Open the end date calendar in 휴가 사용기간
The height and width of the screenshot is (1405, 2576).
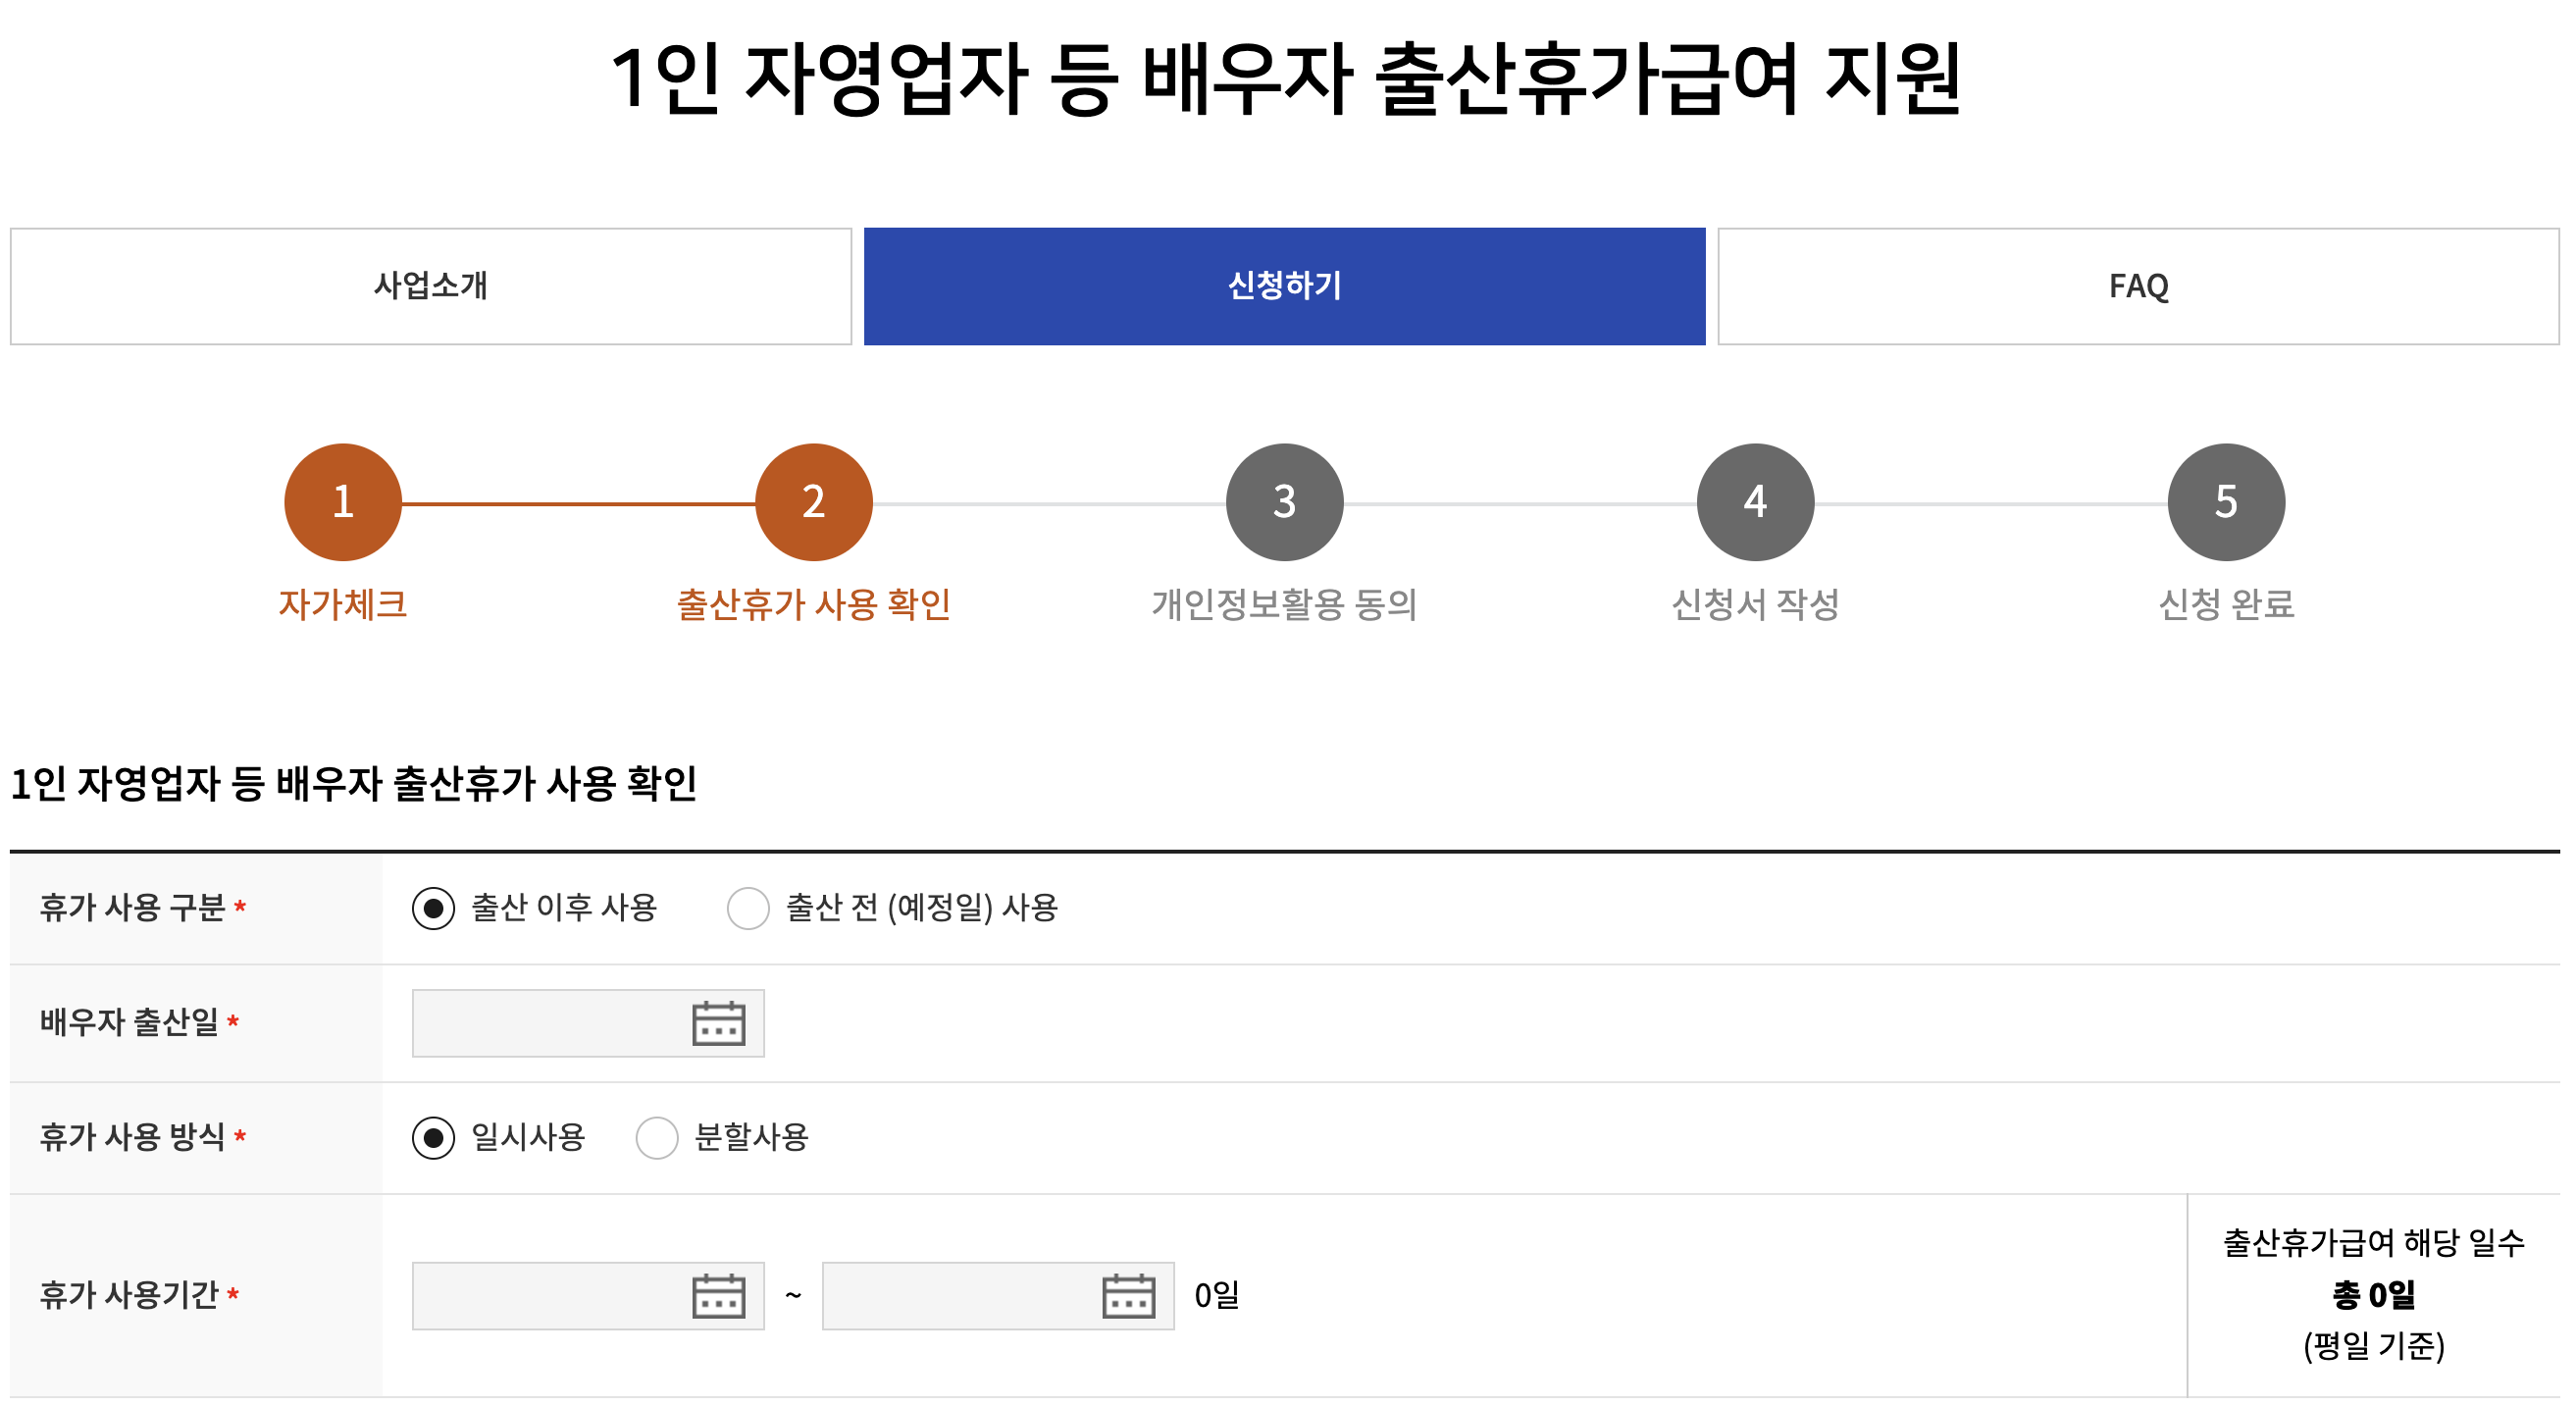point(1130,1295)
